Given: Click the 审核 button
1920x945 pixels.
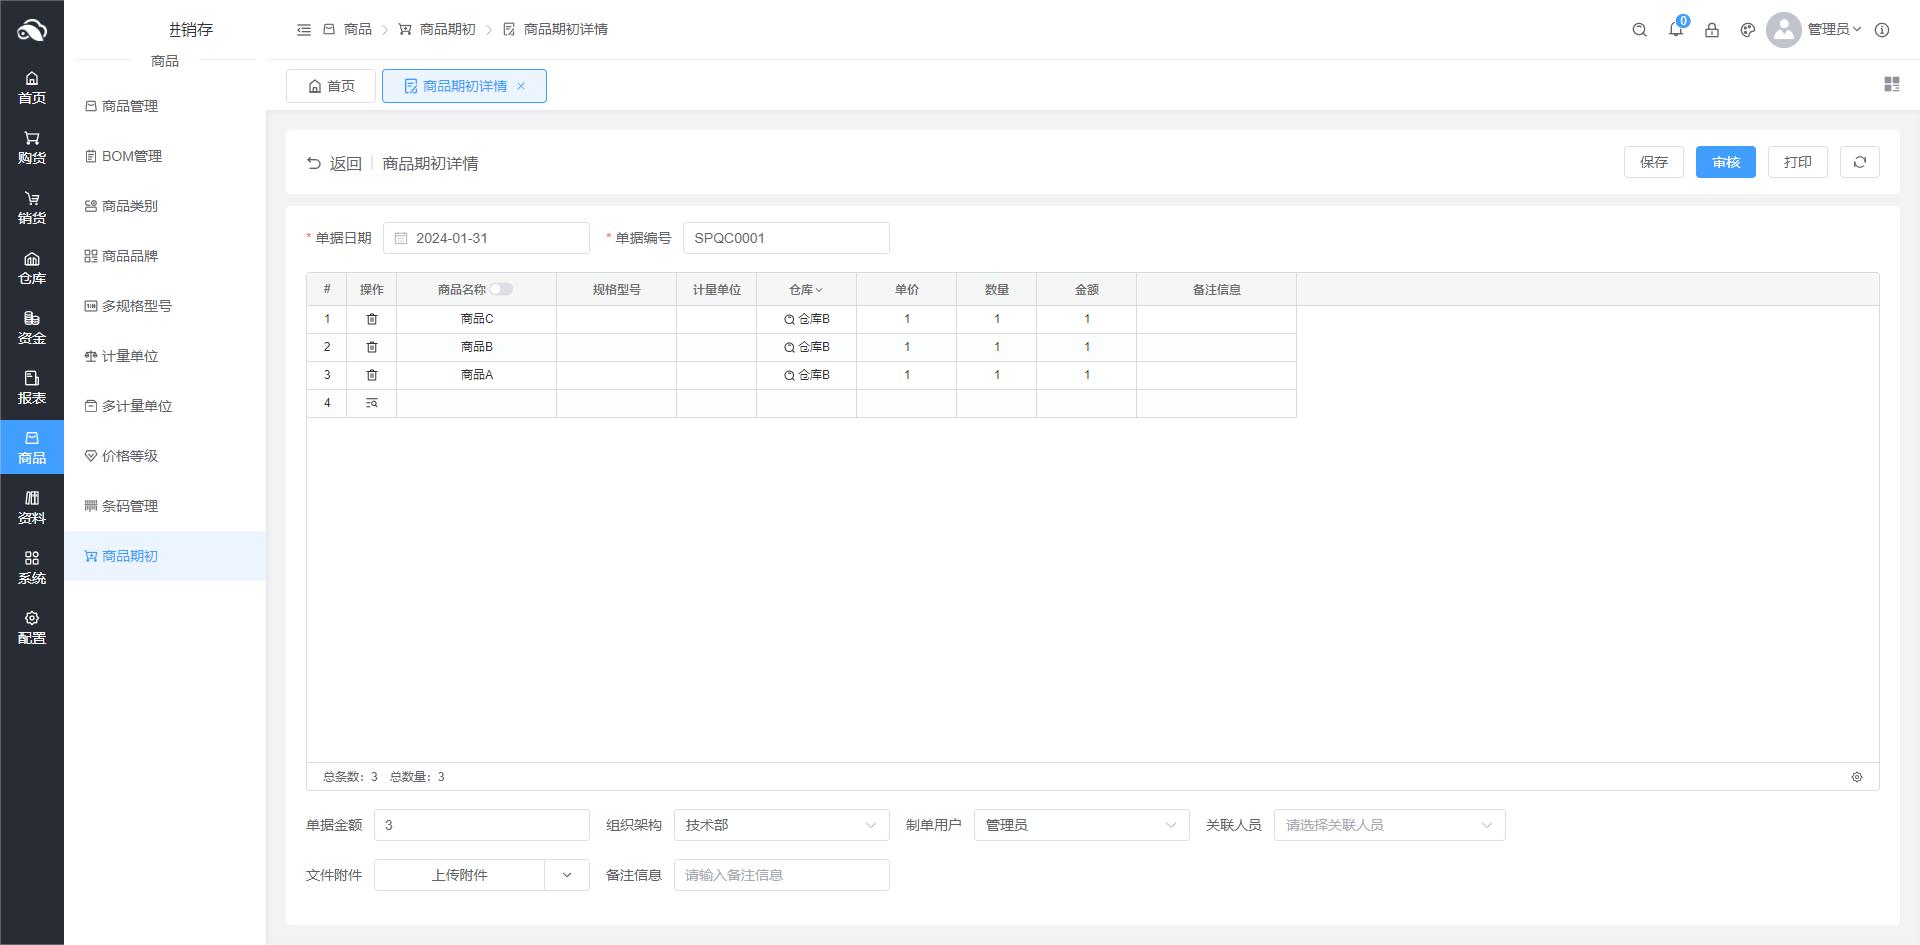Looking at the screenshot, I should click(x=1725, y=162).
